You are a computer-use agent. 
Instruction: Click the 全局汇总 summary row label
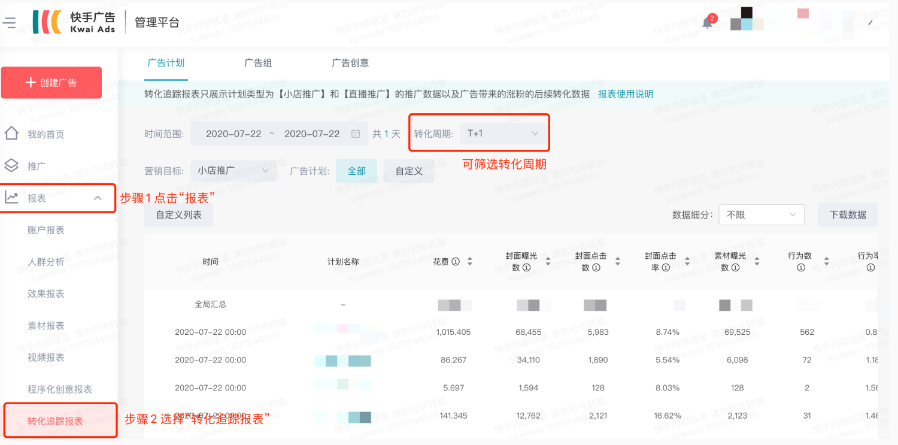210,305
